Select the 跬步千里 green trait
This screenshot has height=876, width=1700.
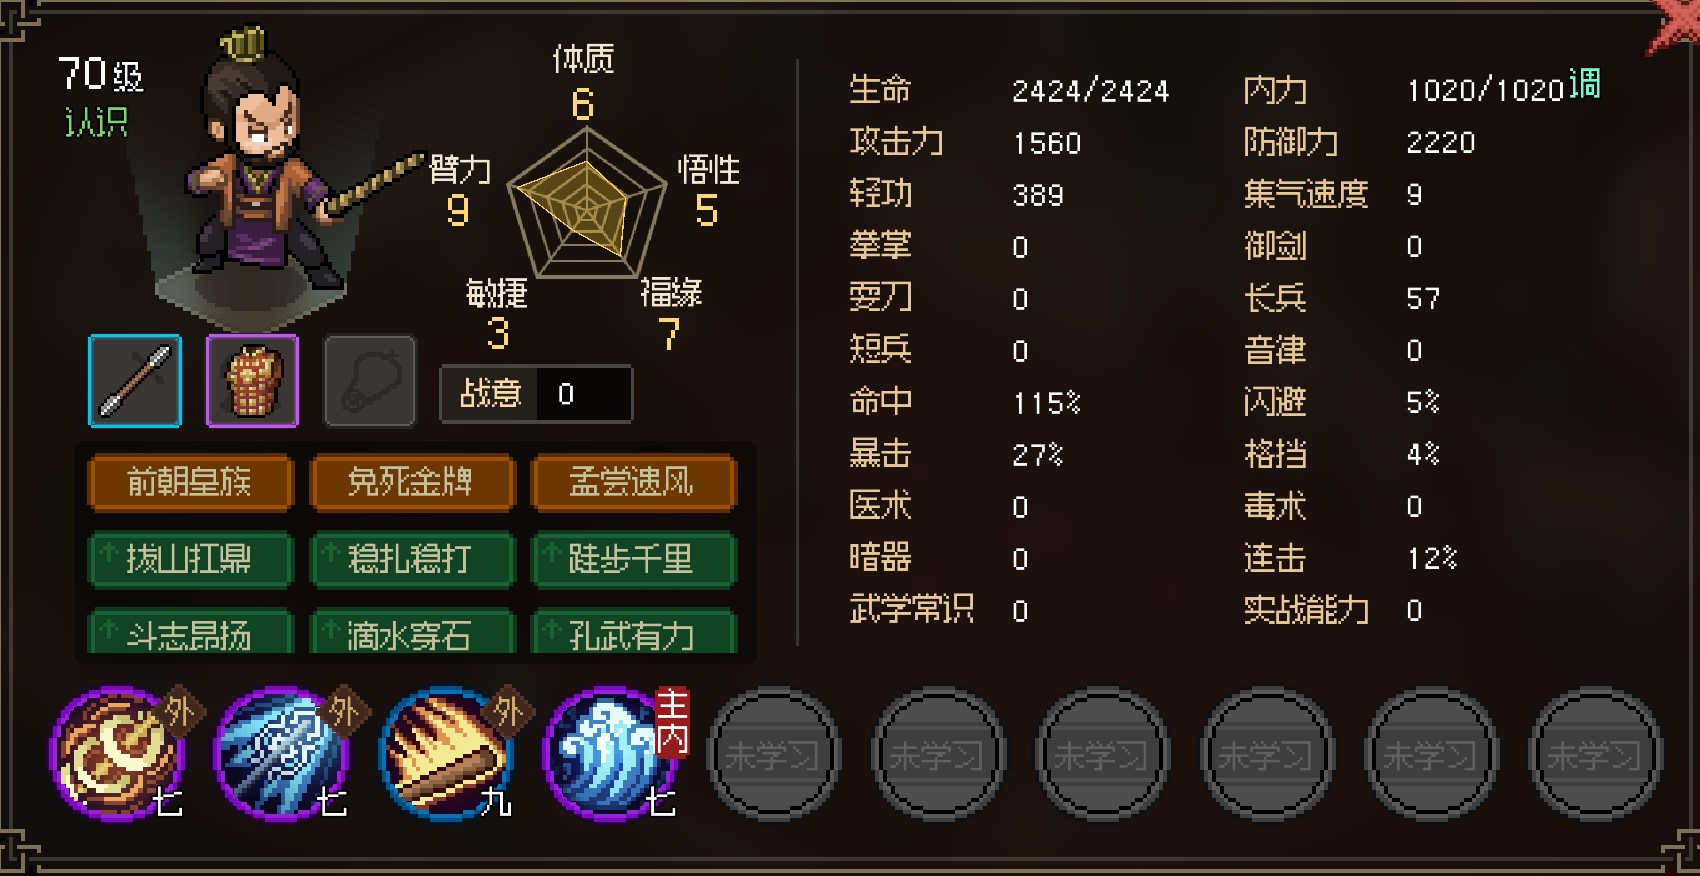[633, 559]
